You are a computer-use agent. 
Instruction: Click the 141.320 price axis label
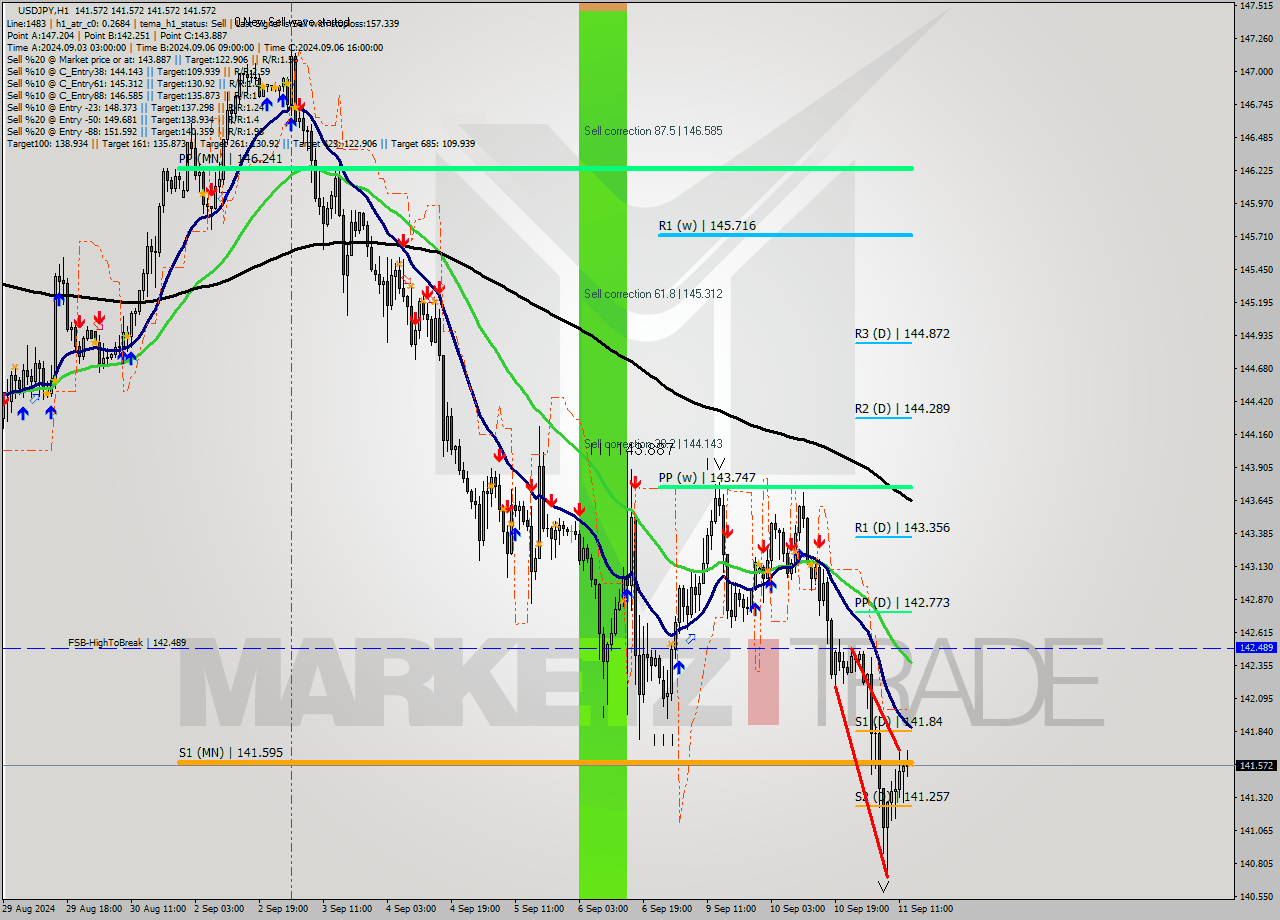pos(1256,798)
